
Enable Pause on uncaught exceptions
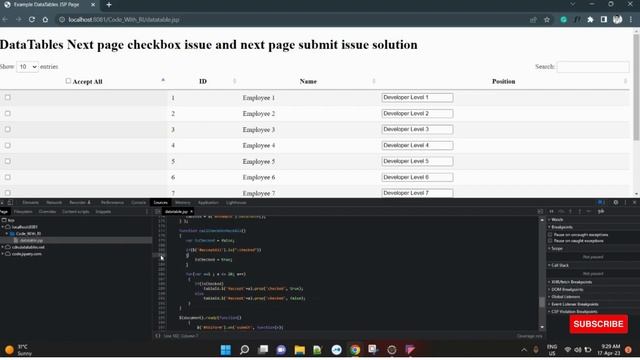coord(550,235)
